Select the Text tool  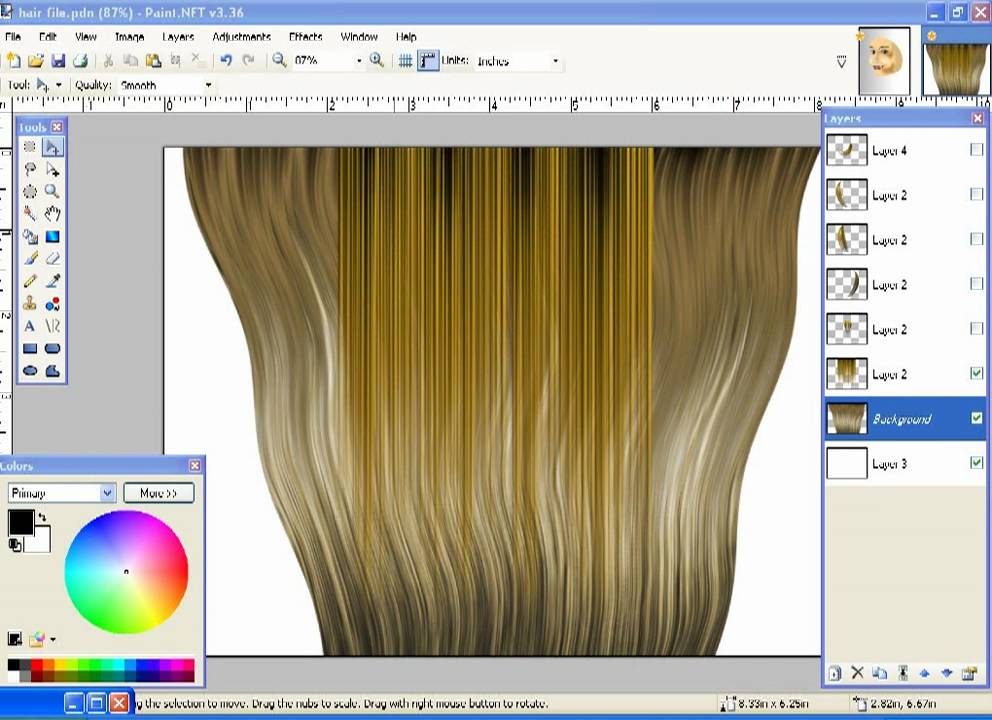30,326
